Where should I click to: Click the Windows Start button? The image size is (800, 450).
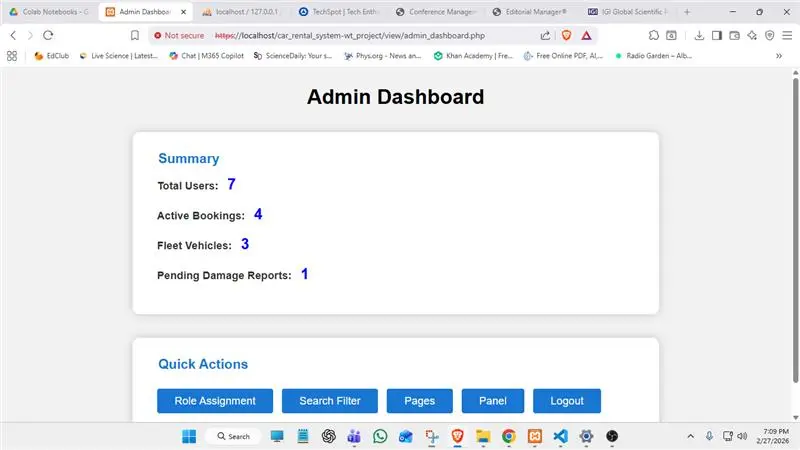189,436
